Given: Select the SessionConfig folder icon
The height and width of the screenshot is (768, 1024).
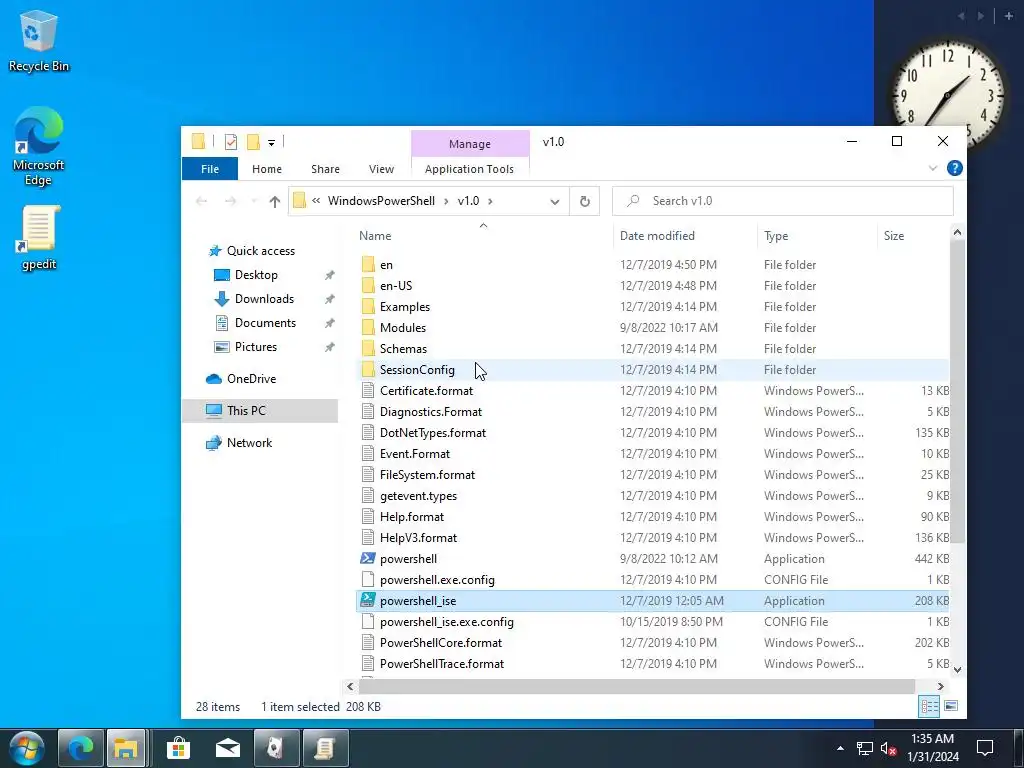Looking at the screenshot, I should tap(368, 370).
